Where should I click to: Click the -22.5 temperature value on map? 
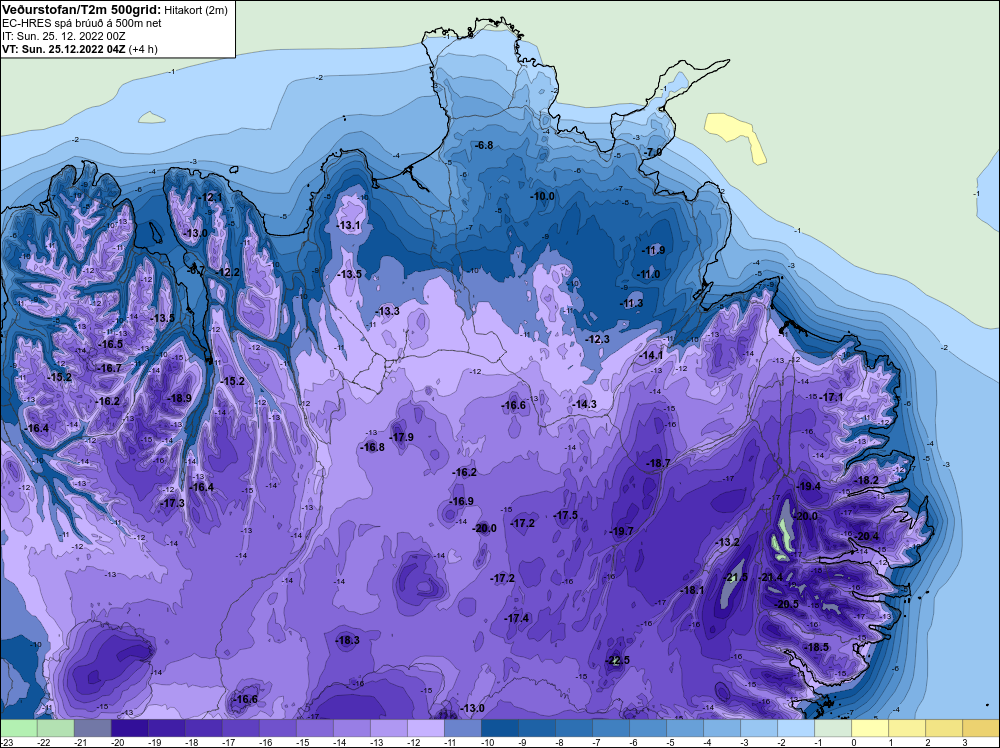click(617, 660)
